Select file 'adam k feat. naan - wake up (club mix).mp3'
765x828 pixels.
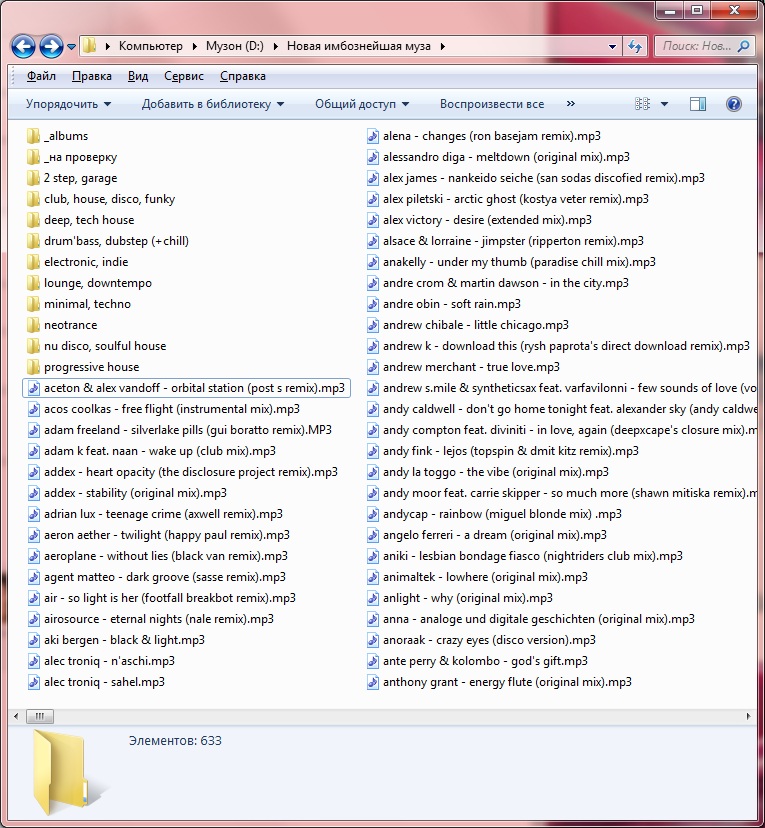coord(159,451)
